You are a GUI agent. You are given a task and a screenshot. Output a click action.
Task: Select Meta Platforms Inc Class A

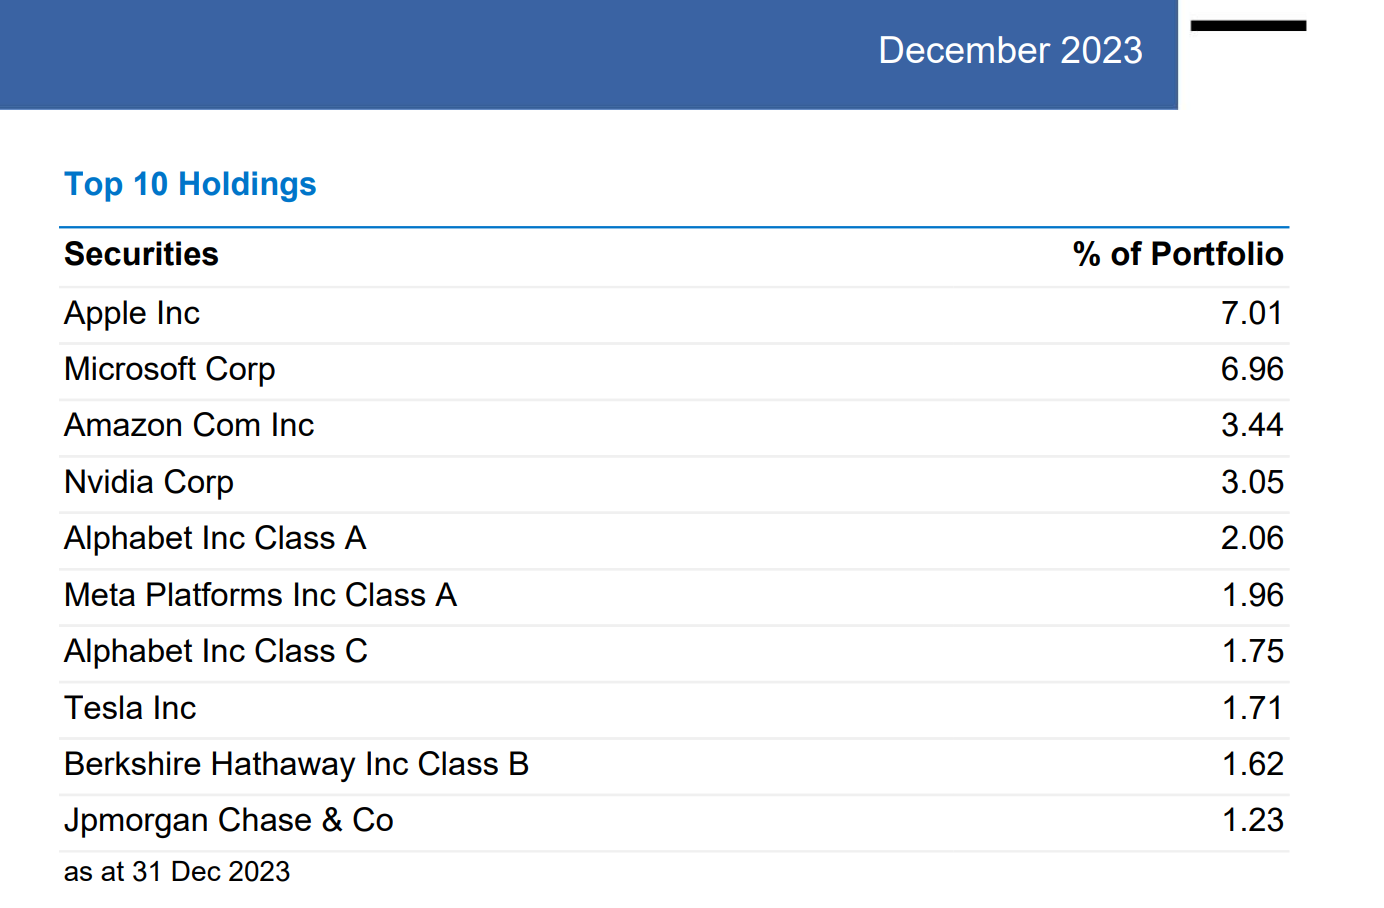click(x=260, y=595)
